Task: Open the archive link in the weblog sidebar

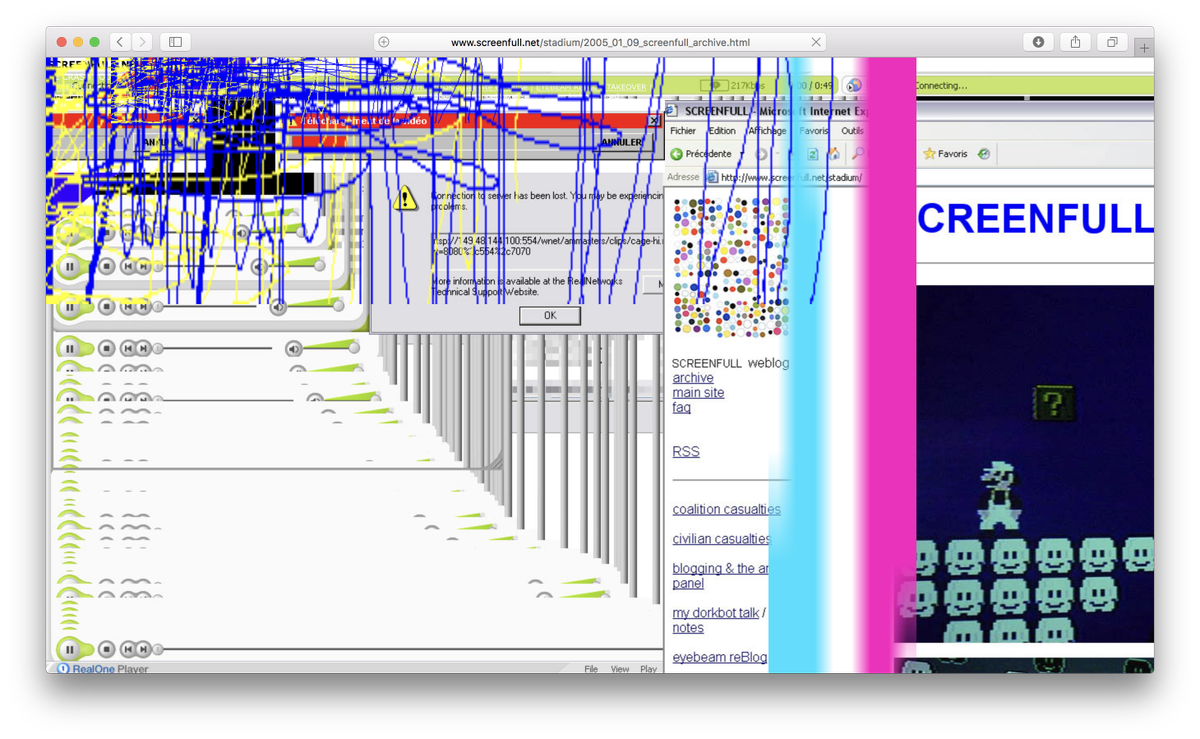Action: pyautogui.click(x=693, y=378)
